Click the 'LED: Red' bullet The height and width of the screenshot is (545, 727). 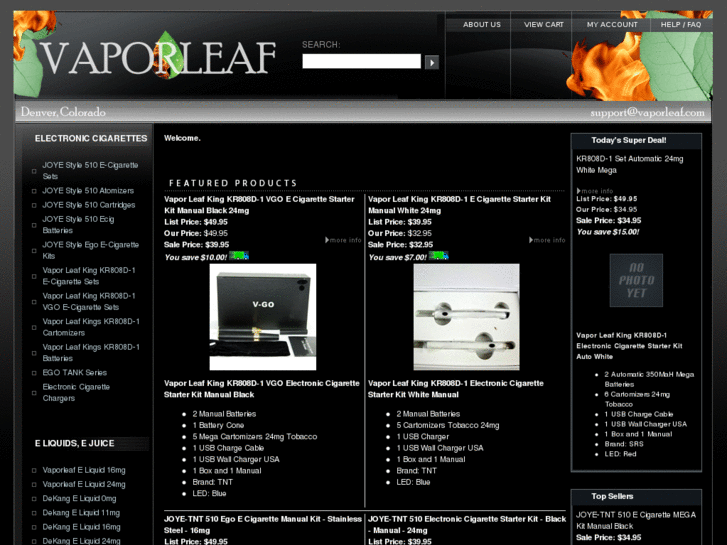620,454
